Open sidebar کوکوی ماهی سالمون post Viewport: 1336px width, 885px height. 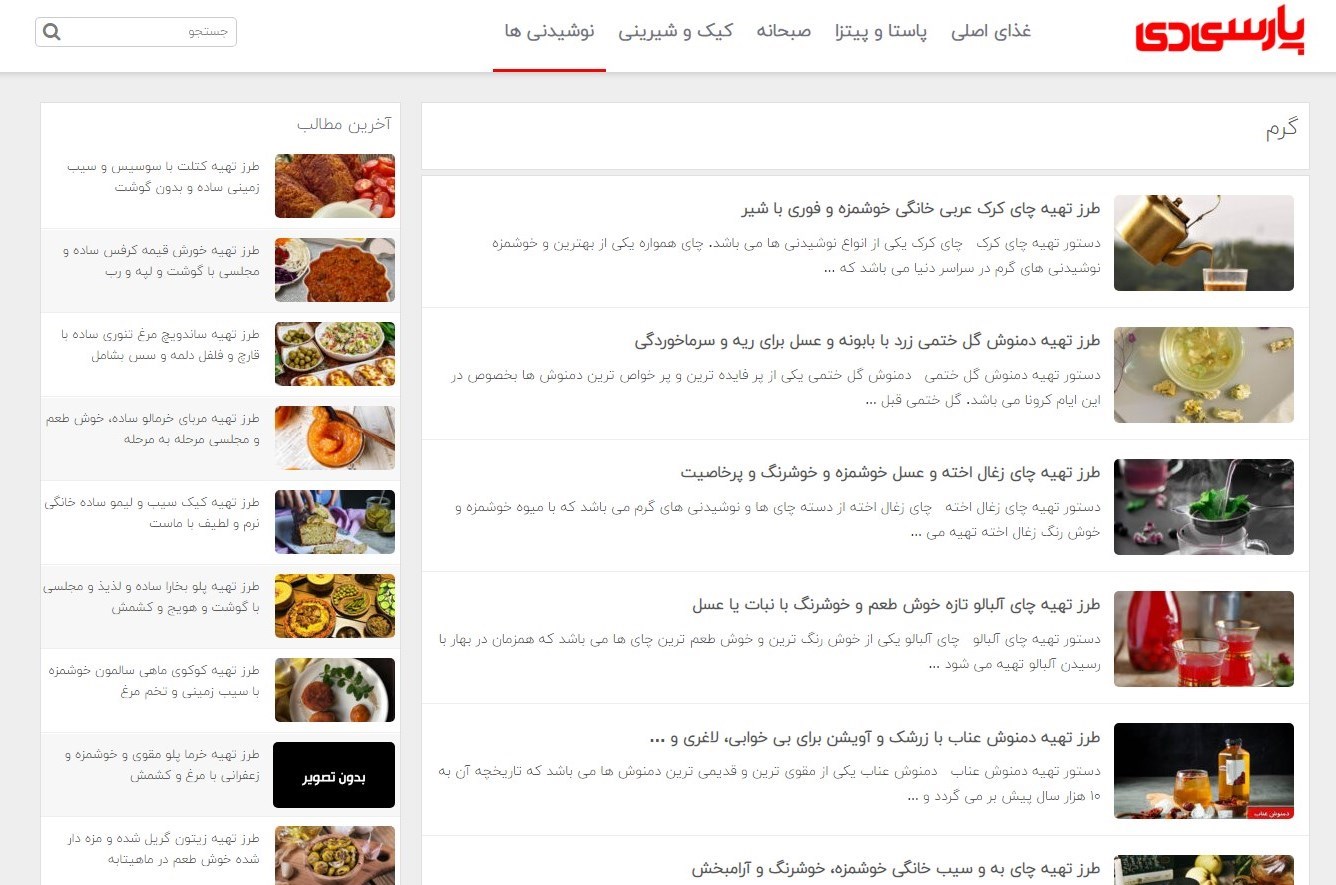click(154, 680)
